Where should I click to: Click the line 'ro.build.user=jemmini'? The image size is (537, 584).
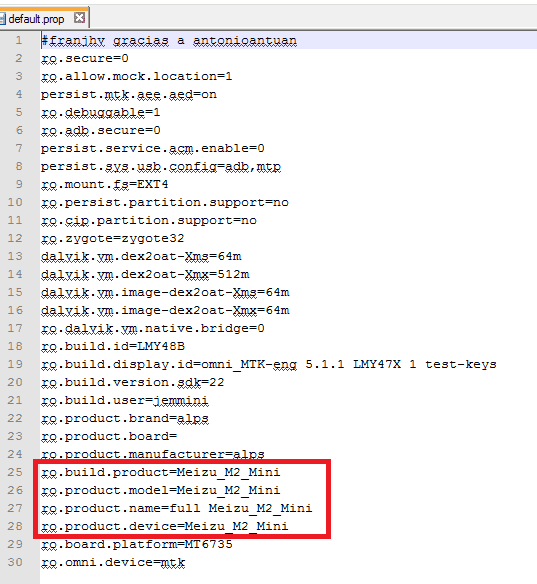(x=125, y=400)
